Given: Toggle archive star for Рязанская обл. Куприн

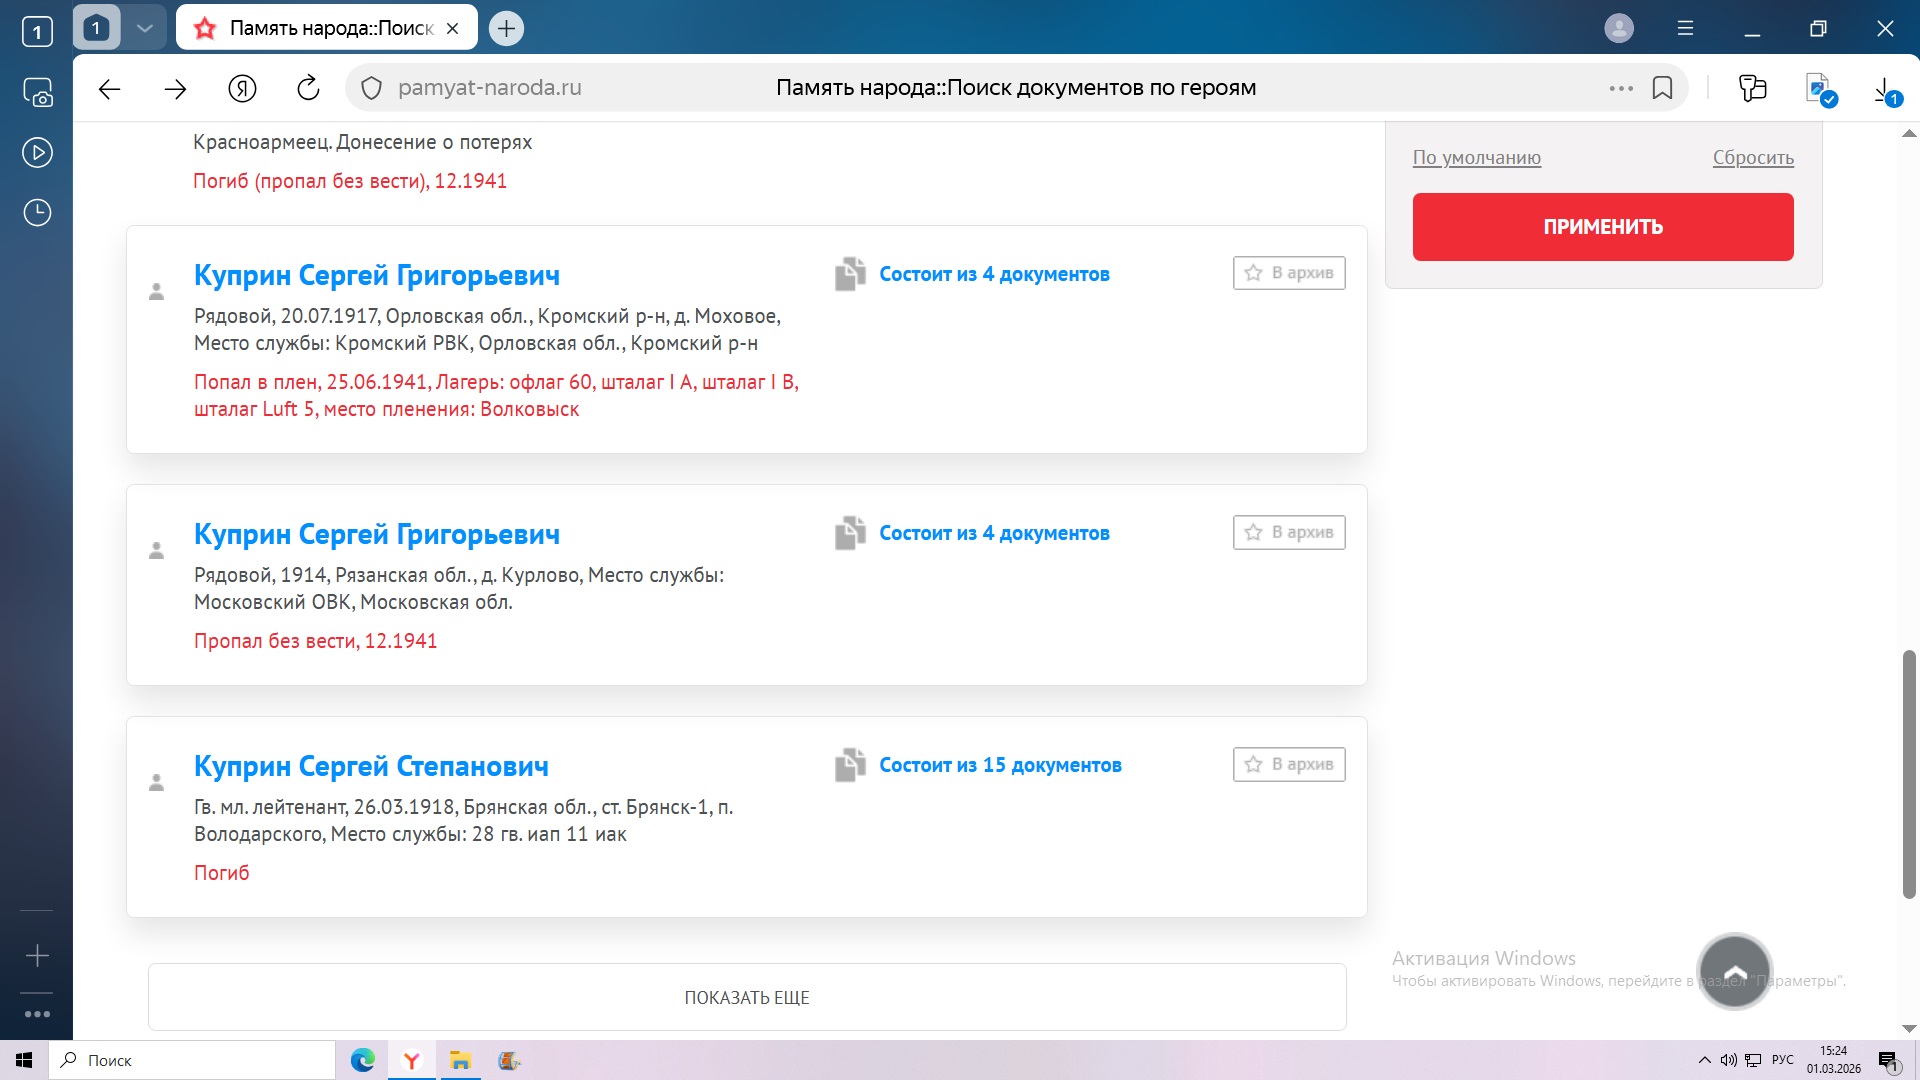Looking at the screenshot, I should pos(1288,532).
